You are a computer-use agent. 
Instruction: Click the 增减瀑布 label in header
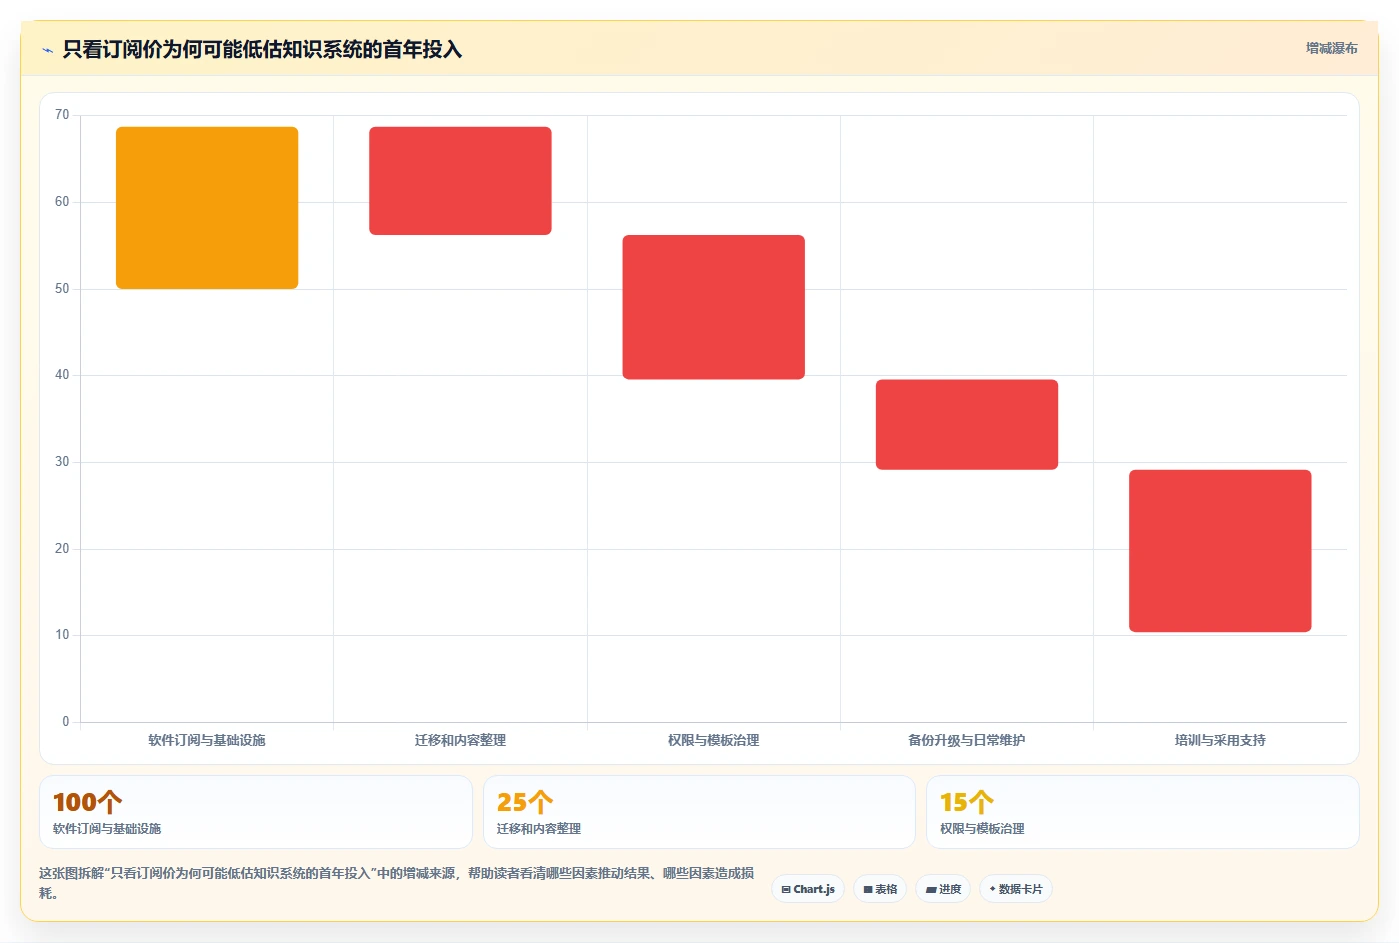[x=1331, y=48]
